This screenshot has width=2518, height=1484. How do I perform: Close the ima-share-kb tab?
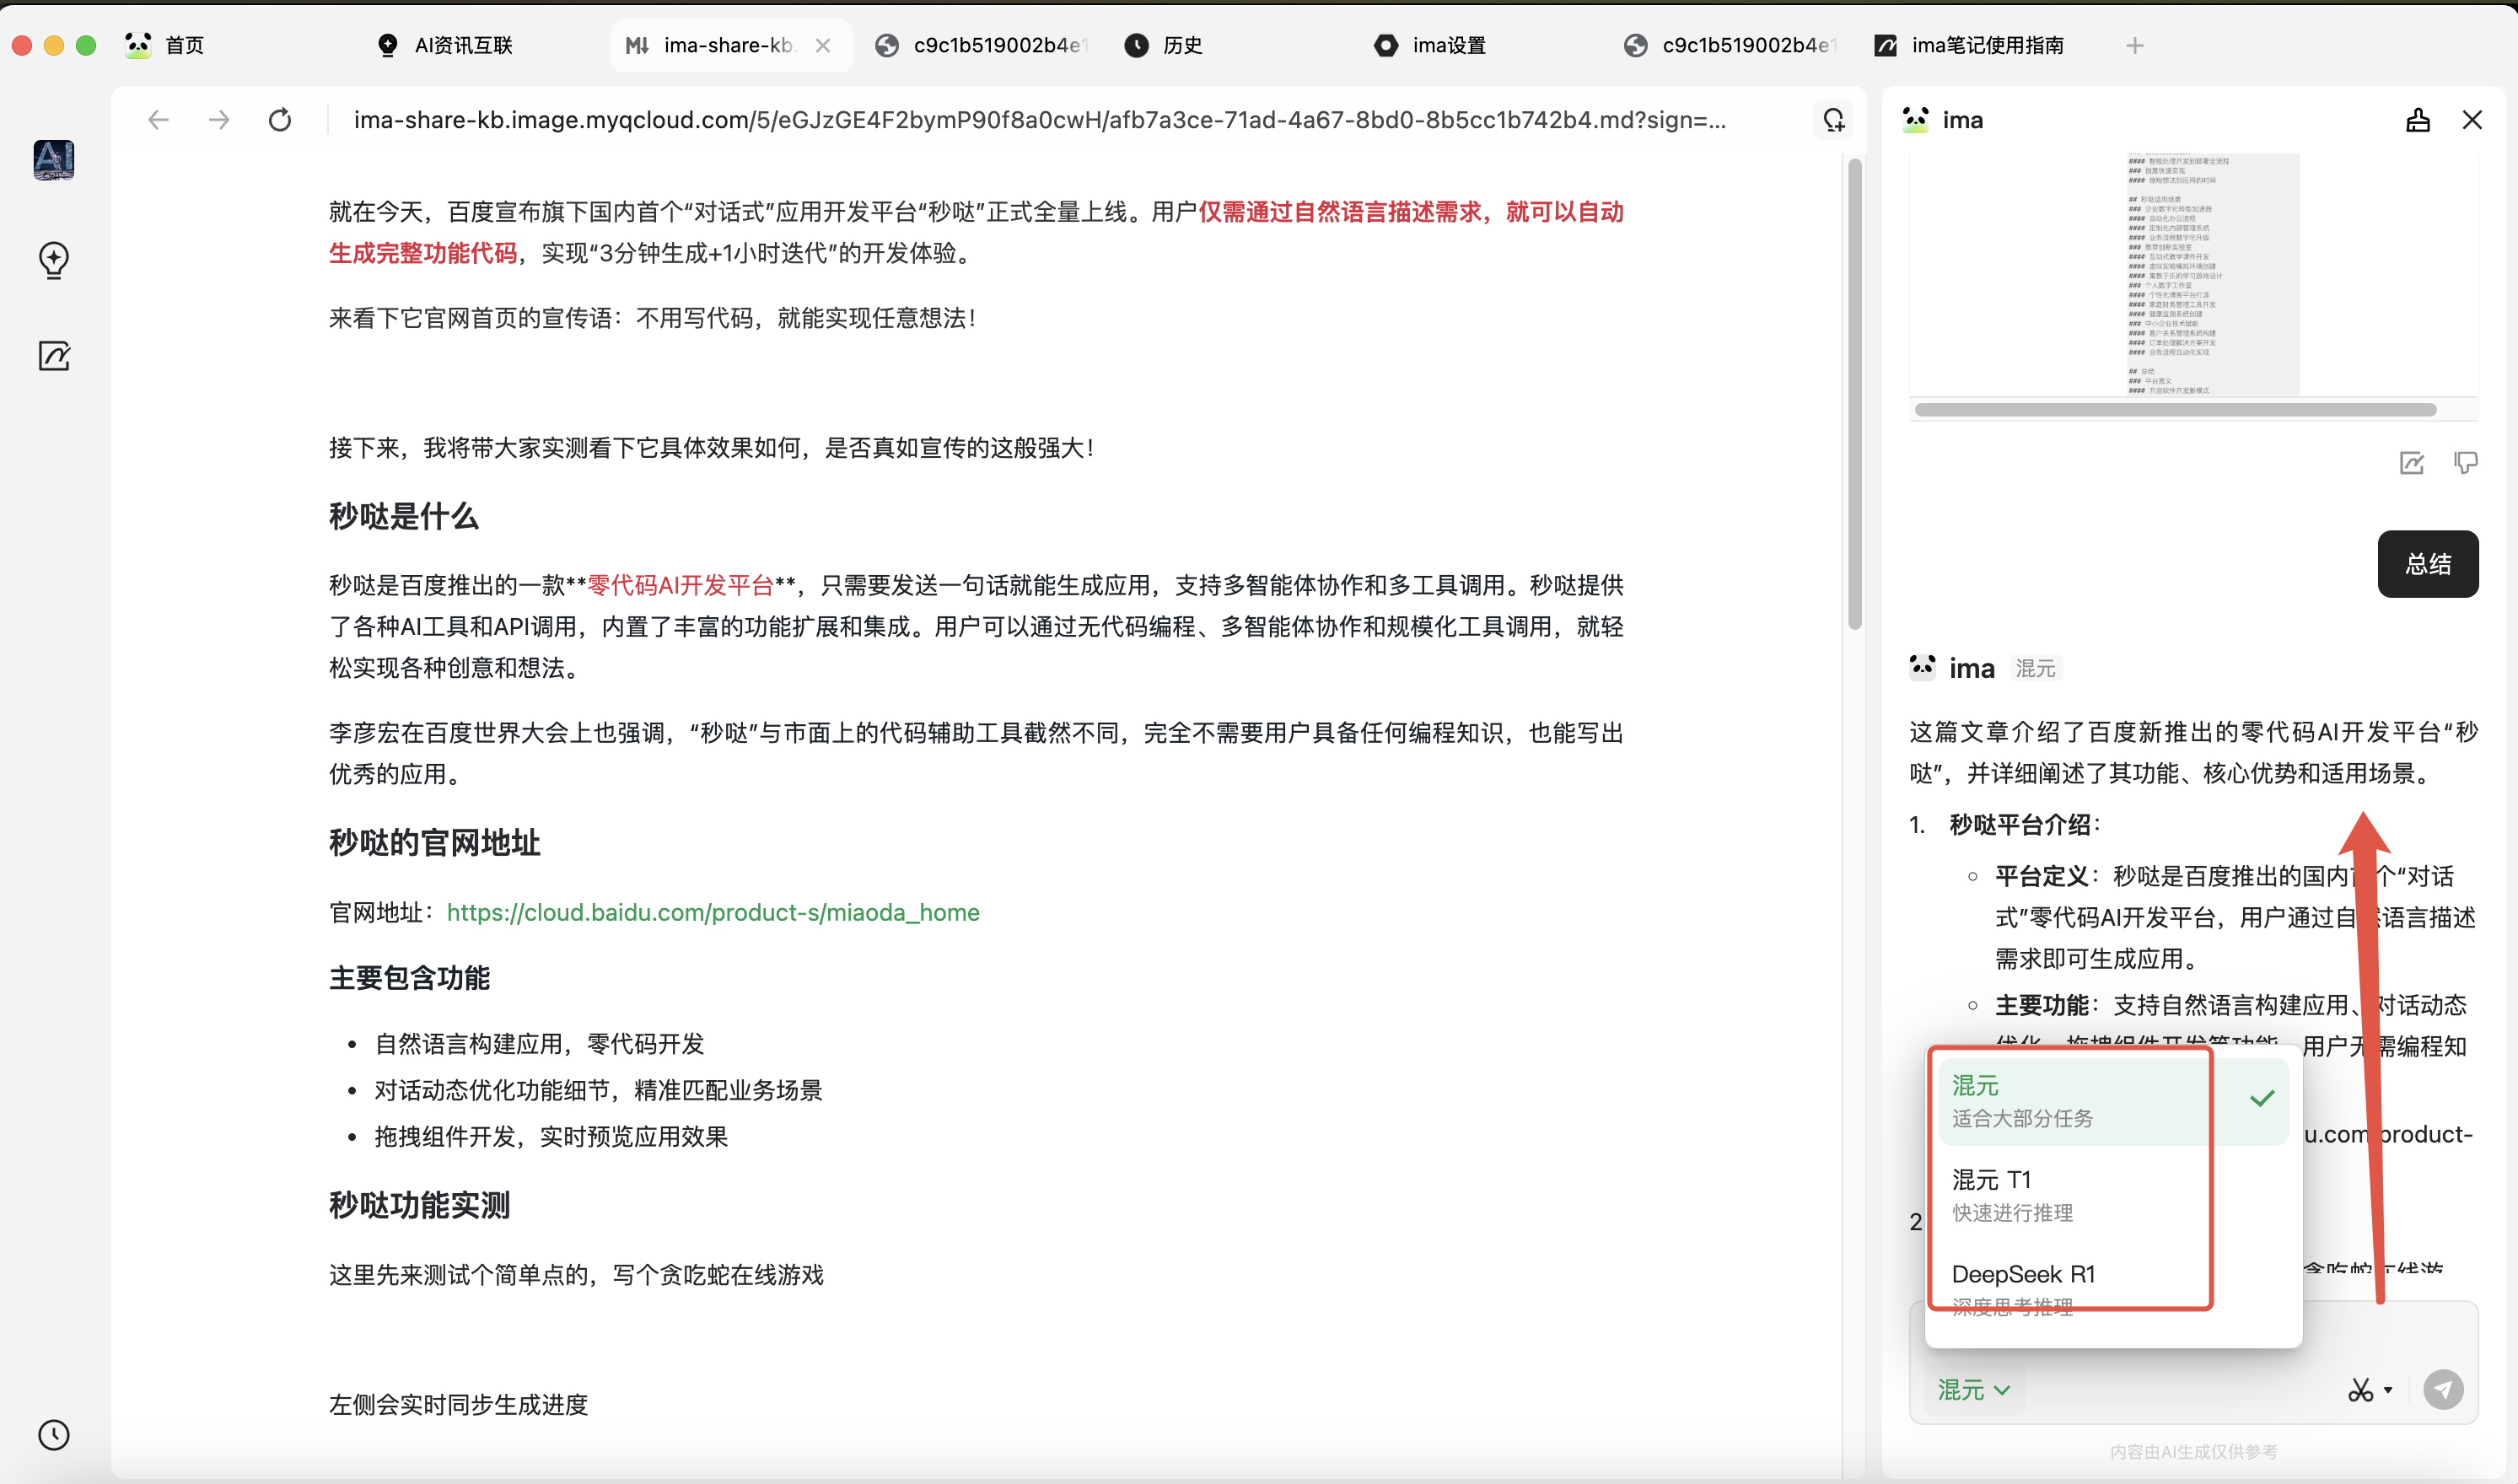pyautogui.click(x=823, y=45)
